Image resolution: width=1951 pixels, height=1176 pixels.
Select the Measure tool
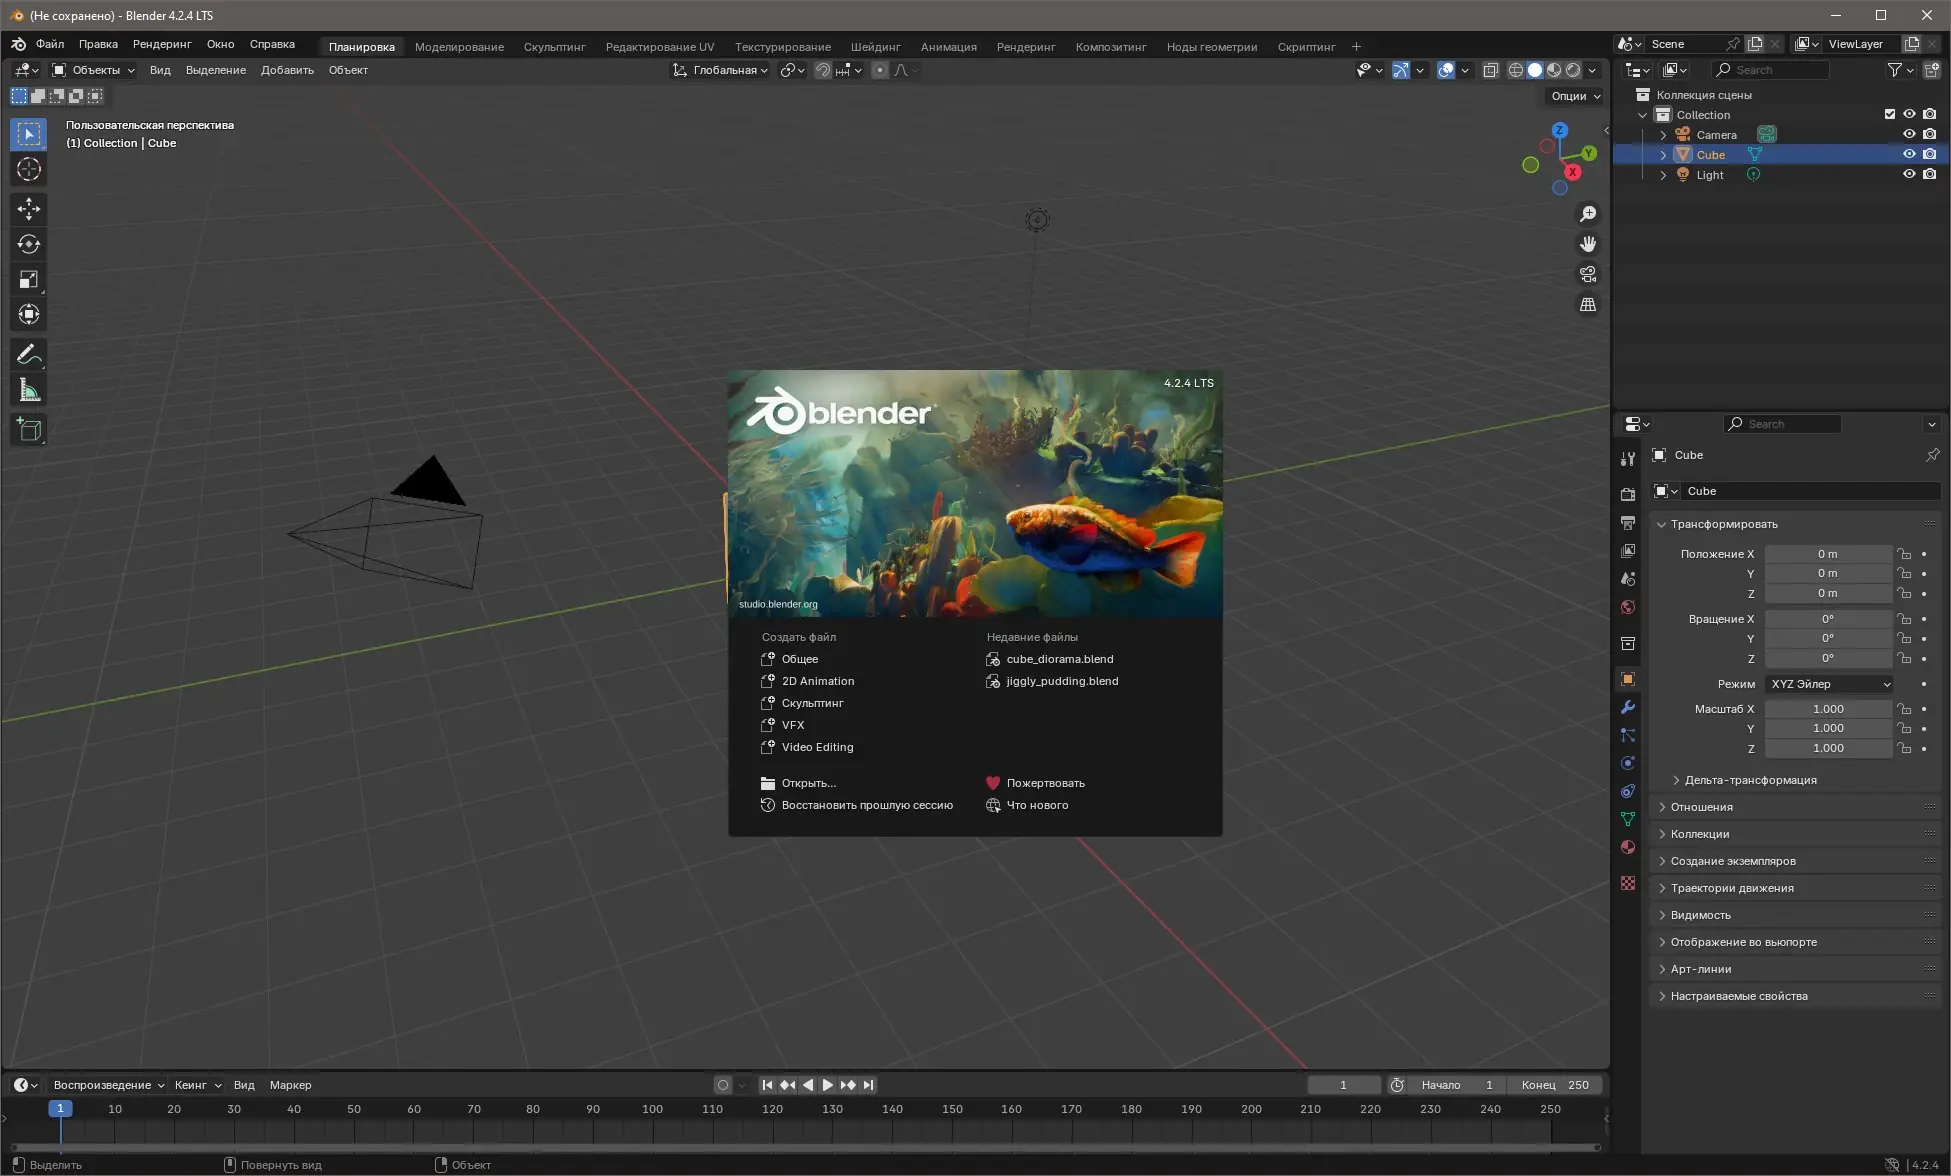(28, 391)
